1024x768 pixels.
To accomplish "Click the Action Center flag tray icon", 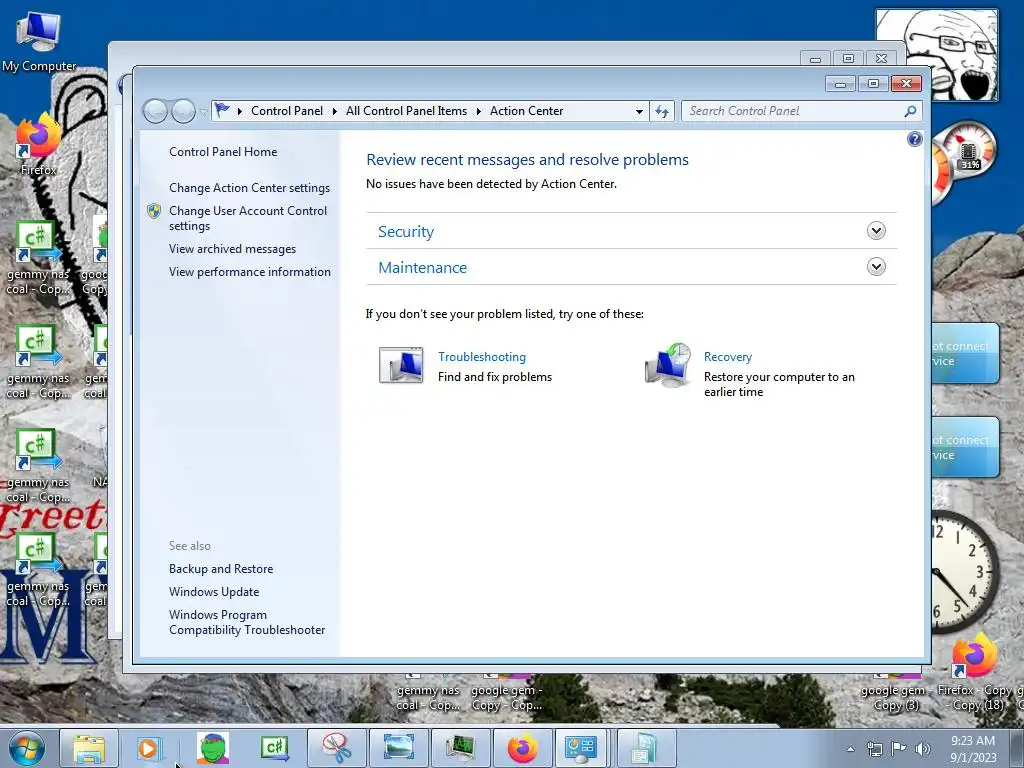I will tap(899, 749).
